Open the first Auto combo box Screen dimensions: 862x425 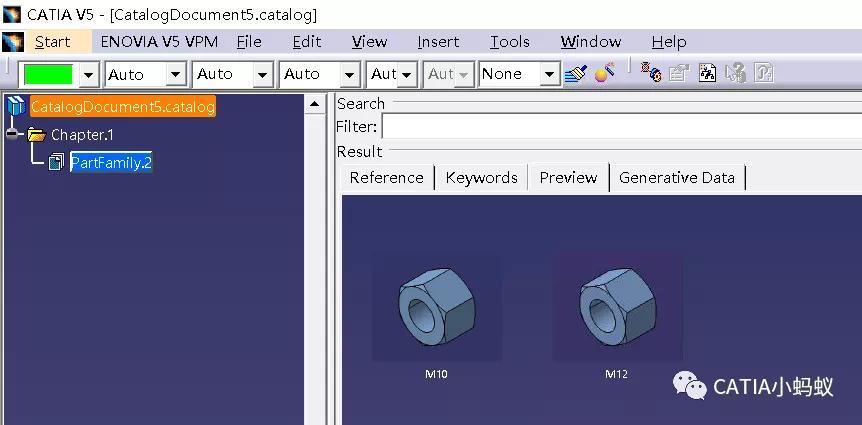tap(146, 74)
